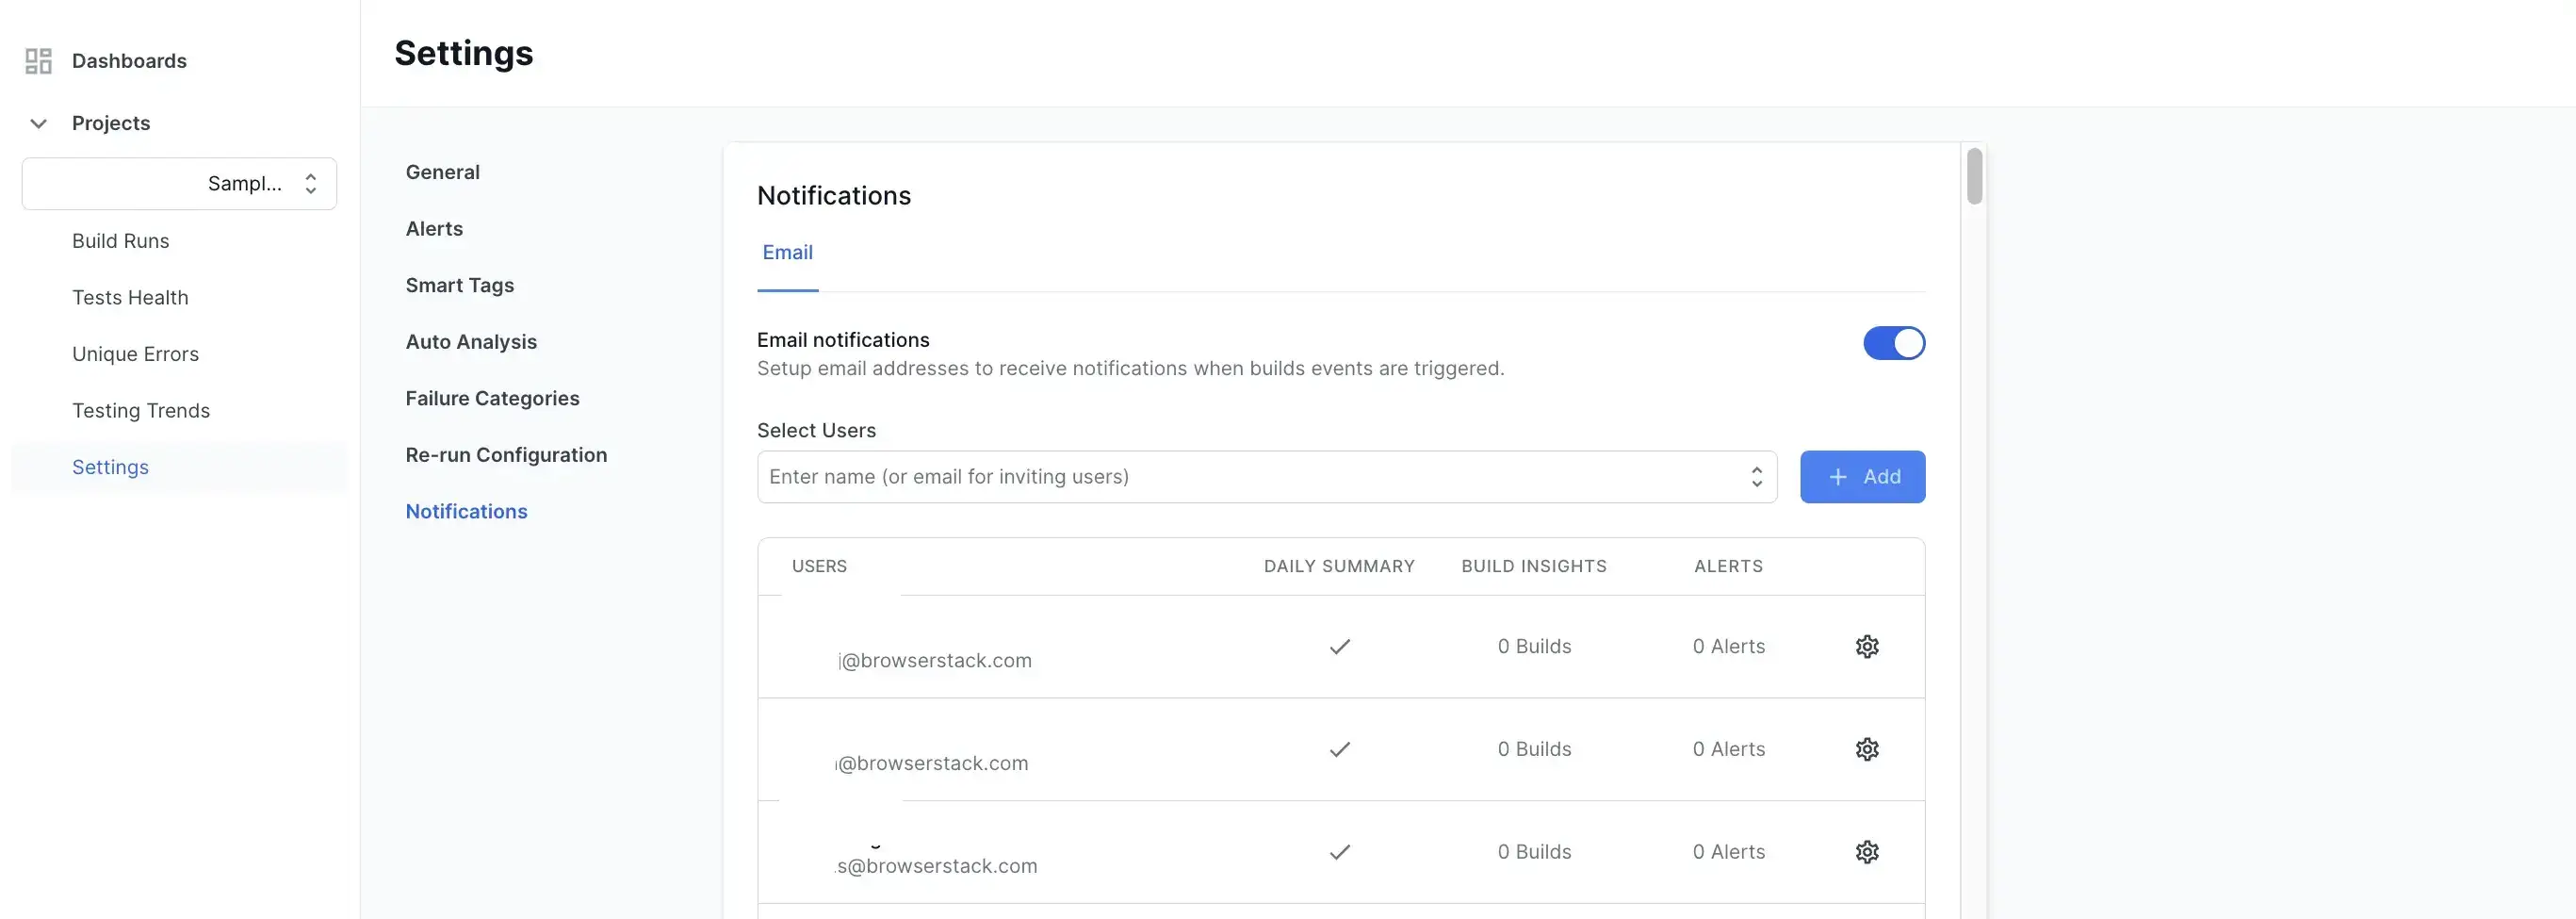Toggle daily summary checkmark for second user
This screenshot has height=919, width=2576.
pos(1339,749)
